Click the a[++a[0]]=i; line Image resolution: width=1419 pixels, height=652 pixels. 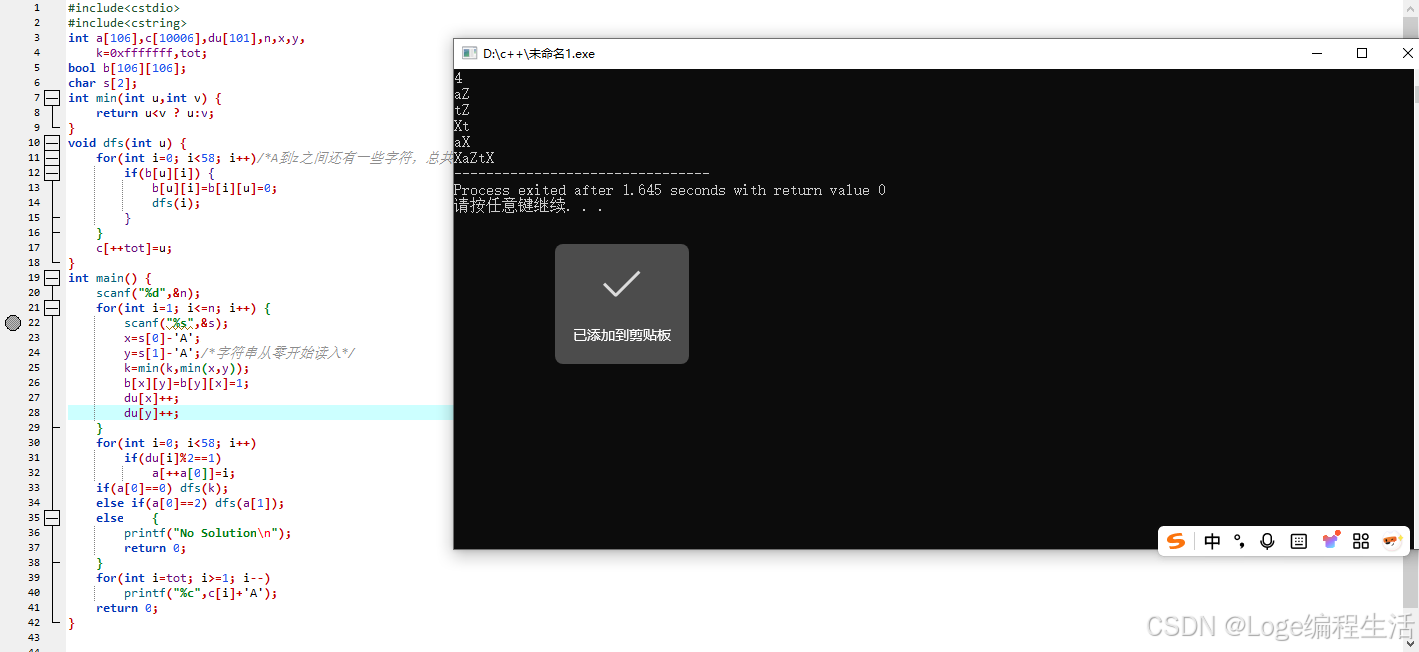pos(194,473)
